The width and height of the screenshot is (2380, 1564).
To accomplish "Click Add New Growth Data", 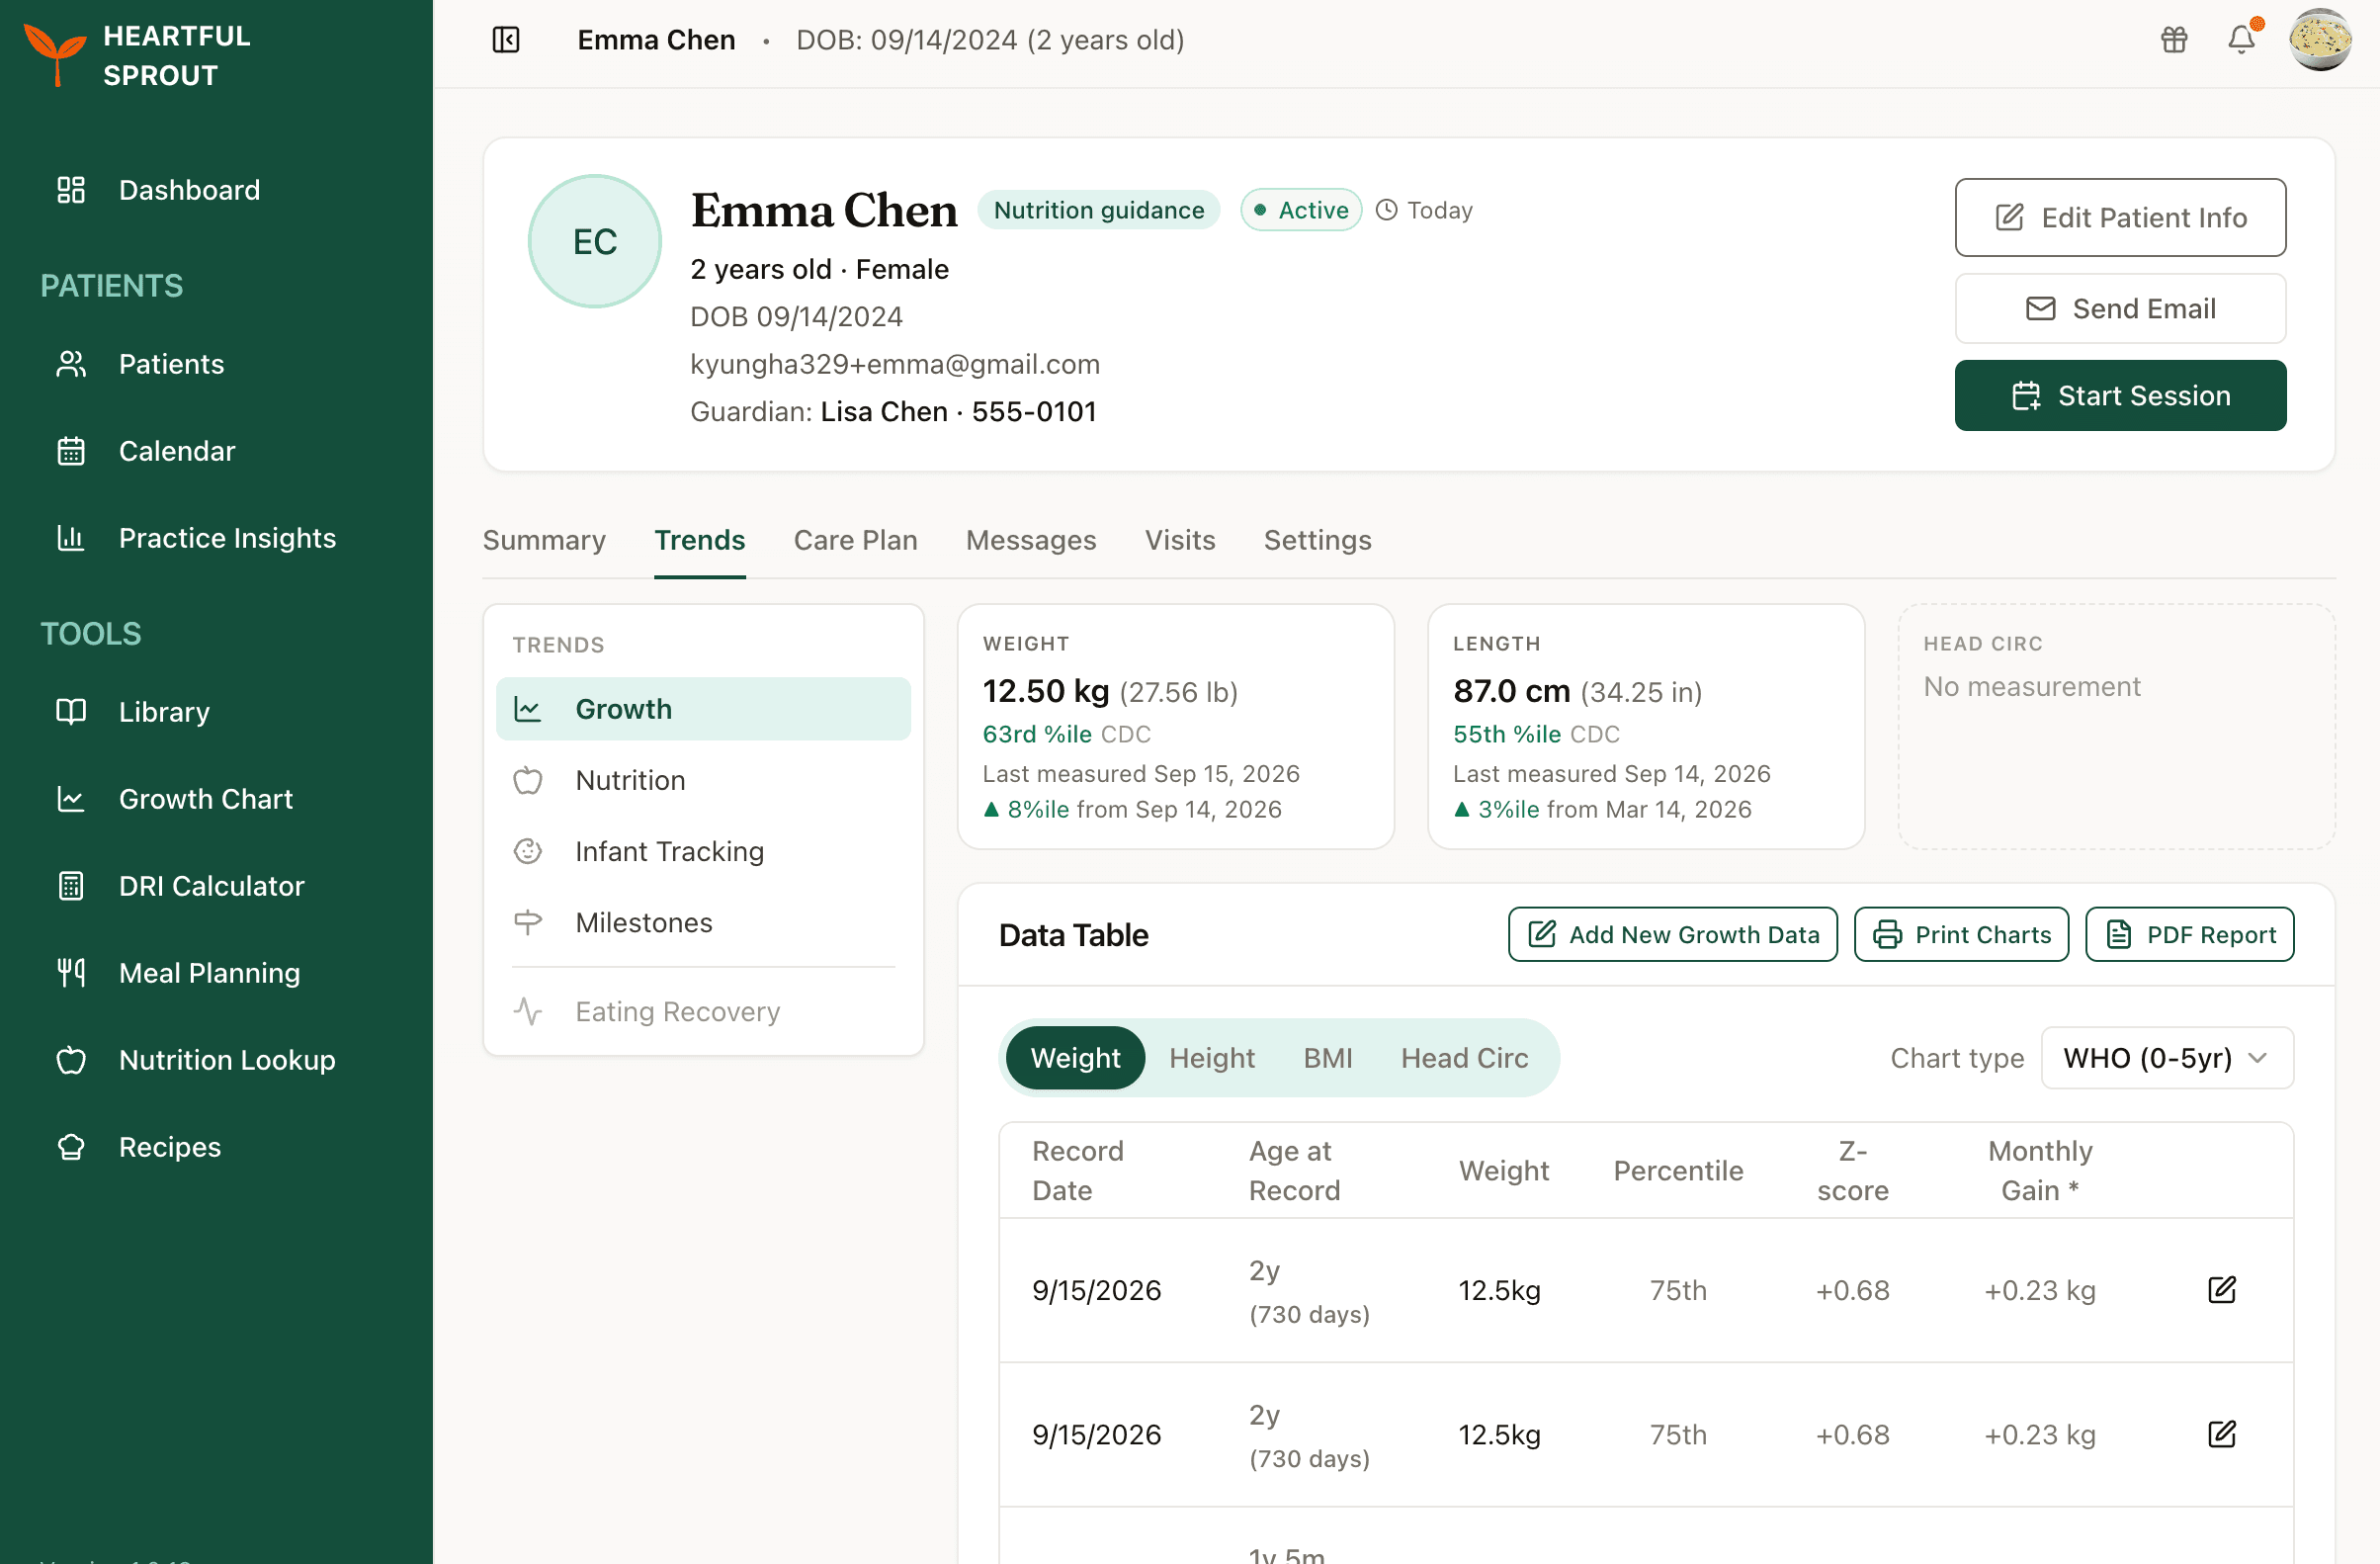I will click(1672, 935).
